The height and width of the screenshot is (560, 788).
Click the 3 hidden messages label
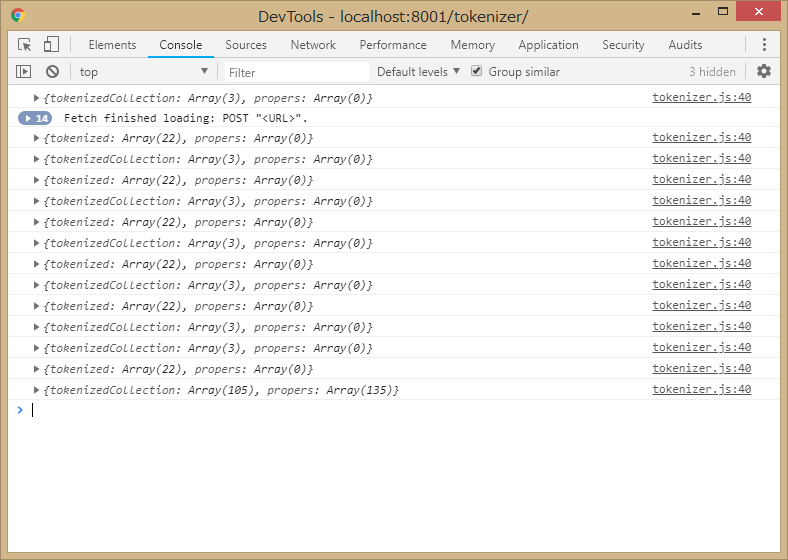point(712,72)
